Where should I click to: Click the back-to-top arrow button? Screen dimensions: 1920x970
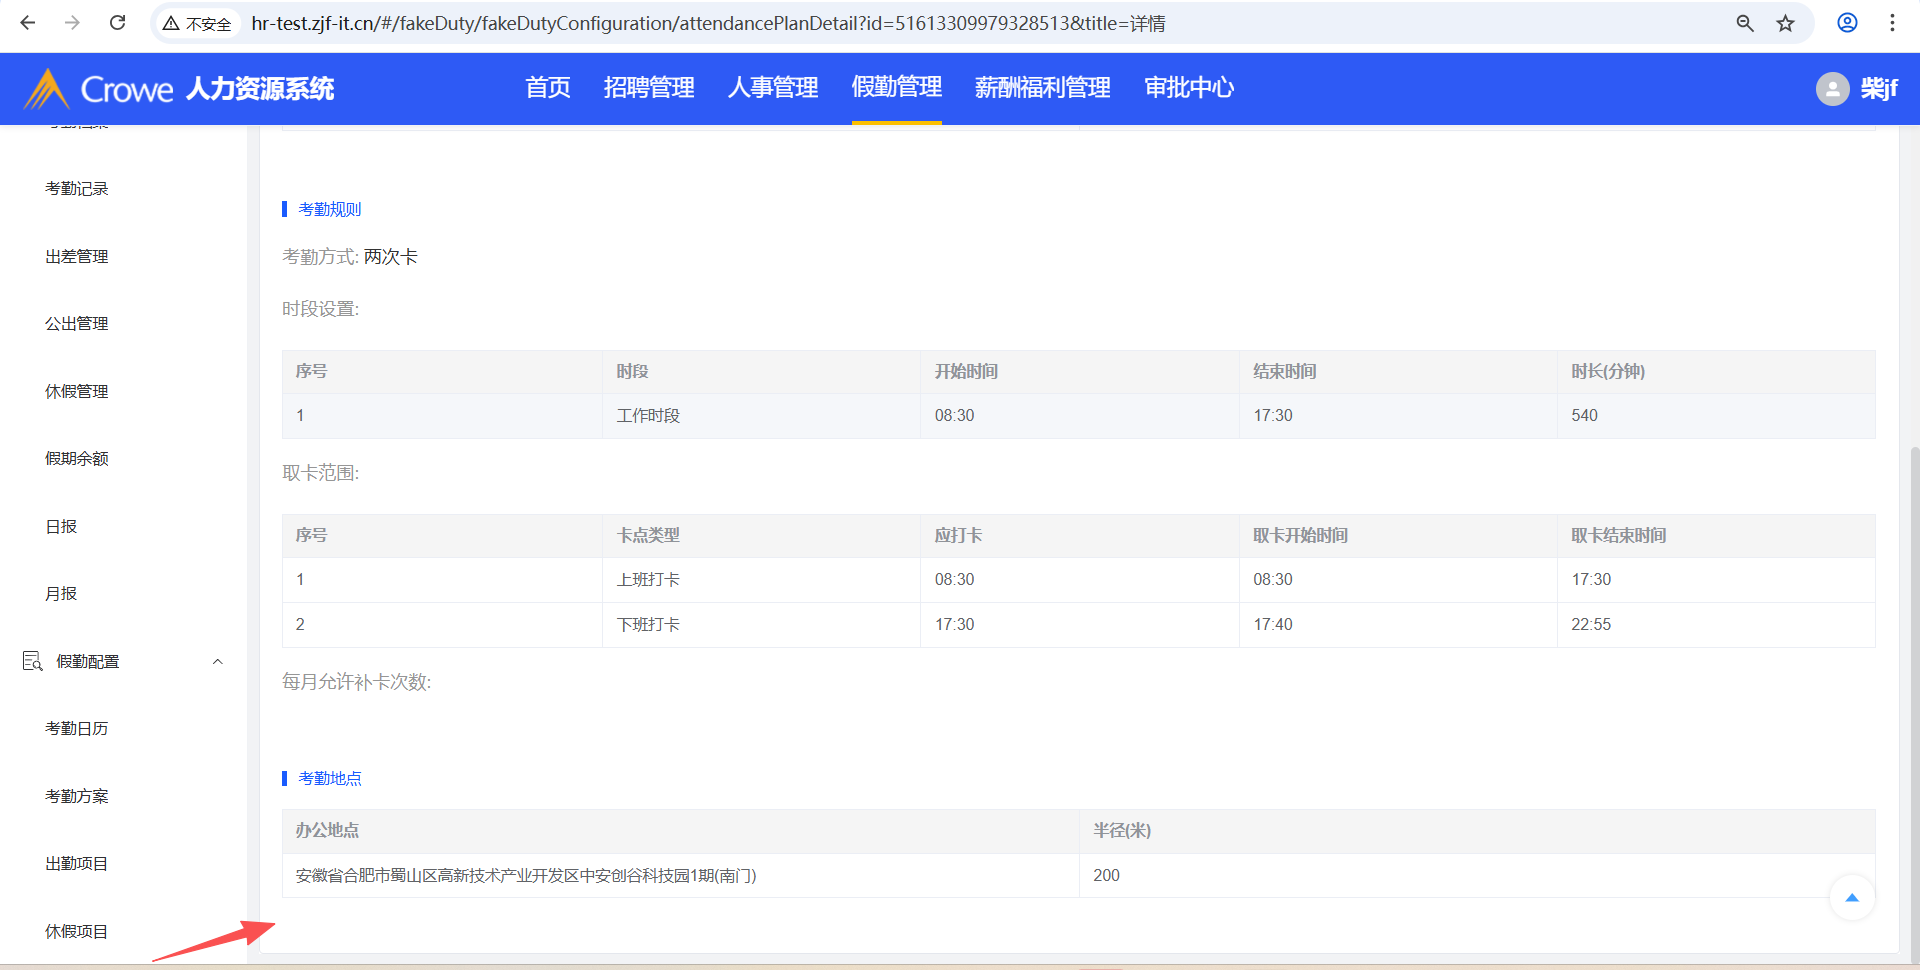(1851, 897)
